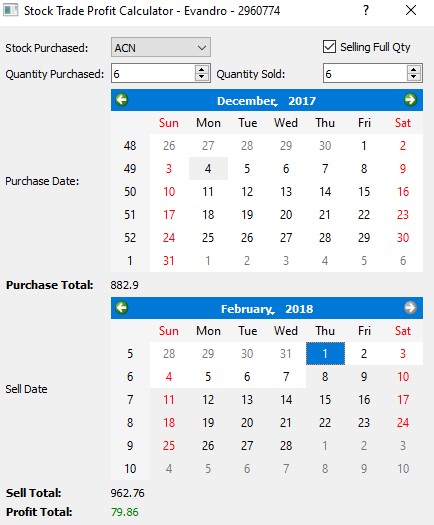Open the Stock Purchased ACN dropdown
This screenshot has height=525, width=434.
[x=161, y=48]
